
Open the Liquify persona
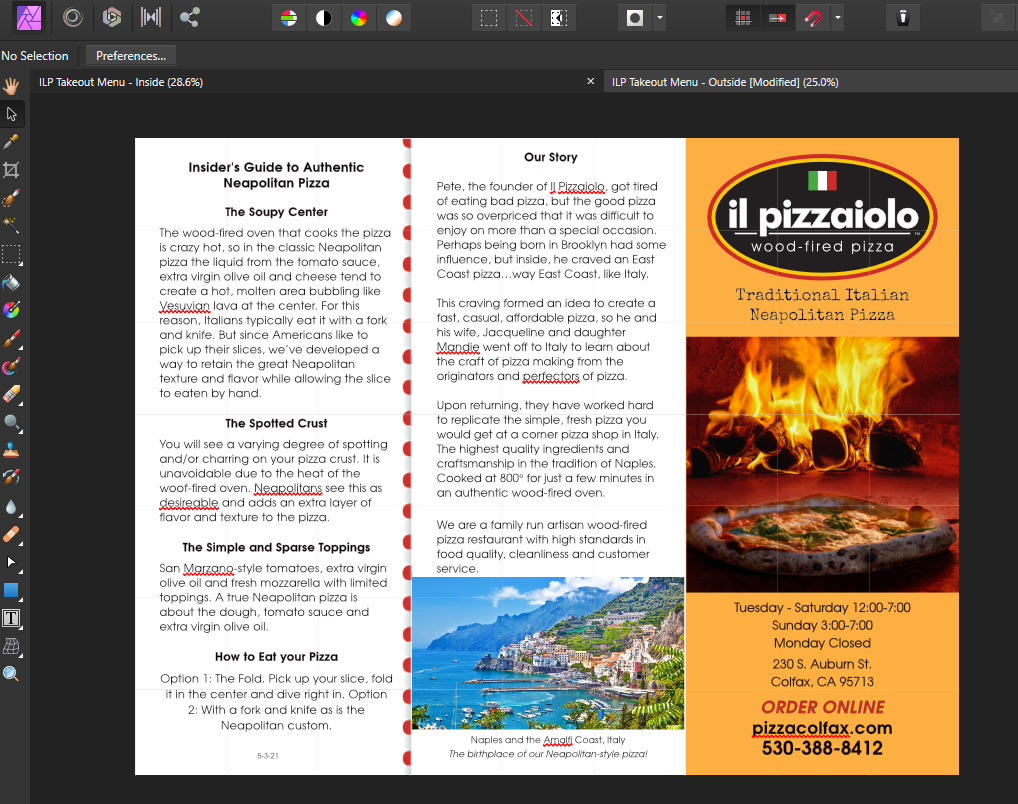(x=73, y=18)
